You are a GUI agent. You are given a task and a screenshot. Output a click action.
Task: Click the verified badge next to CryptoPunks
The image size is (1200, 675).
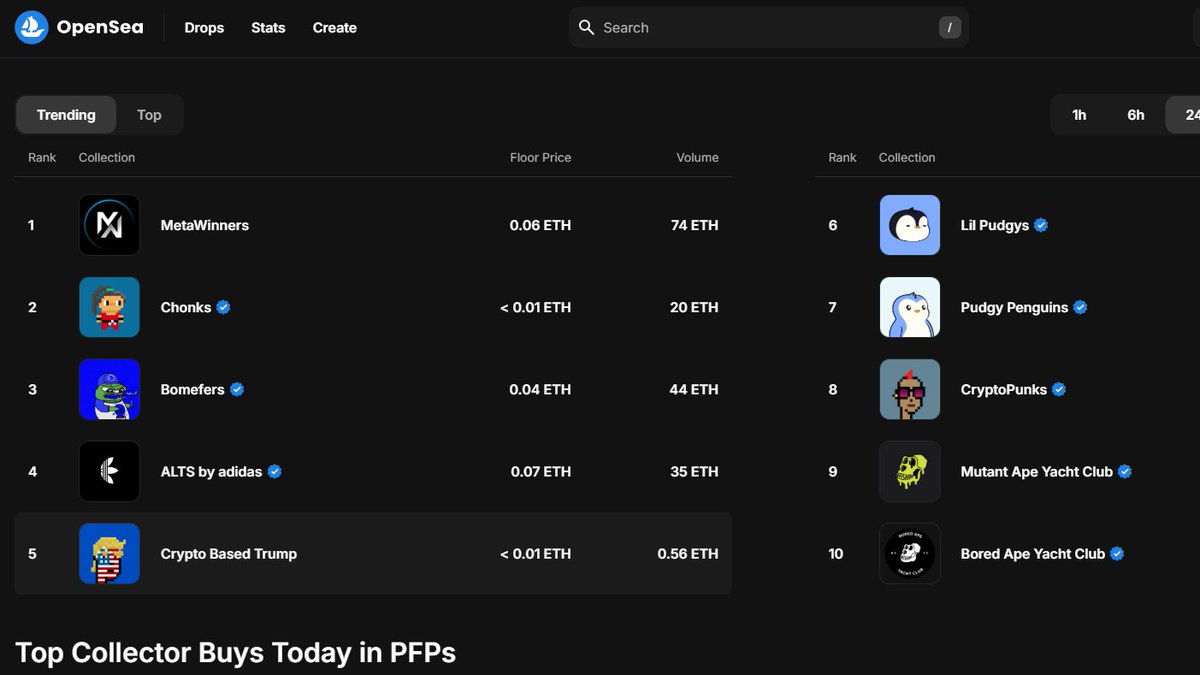[x=1059, y=389]
